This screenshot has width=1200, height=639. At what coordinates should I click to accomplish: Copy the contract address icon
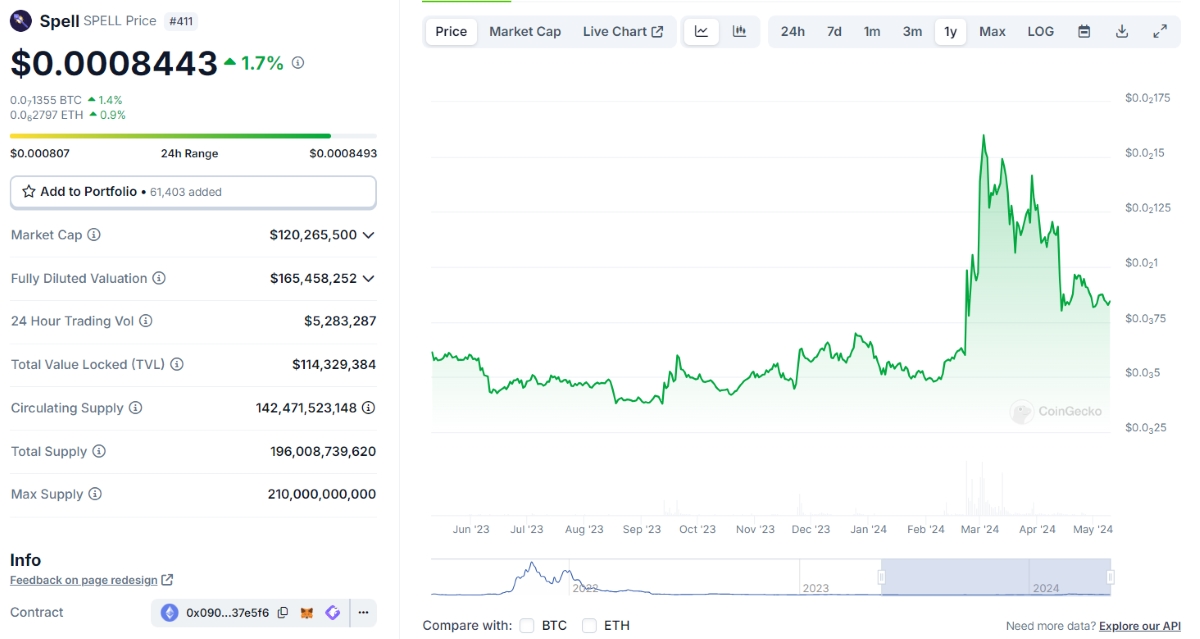pyautogui.click(x=283, y=613)
